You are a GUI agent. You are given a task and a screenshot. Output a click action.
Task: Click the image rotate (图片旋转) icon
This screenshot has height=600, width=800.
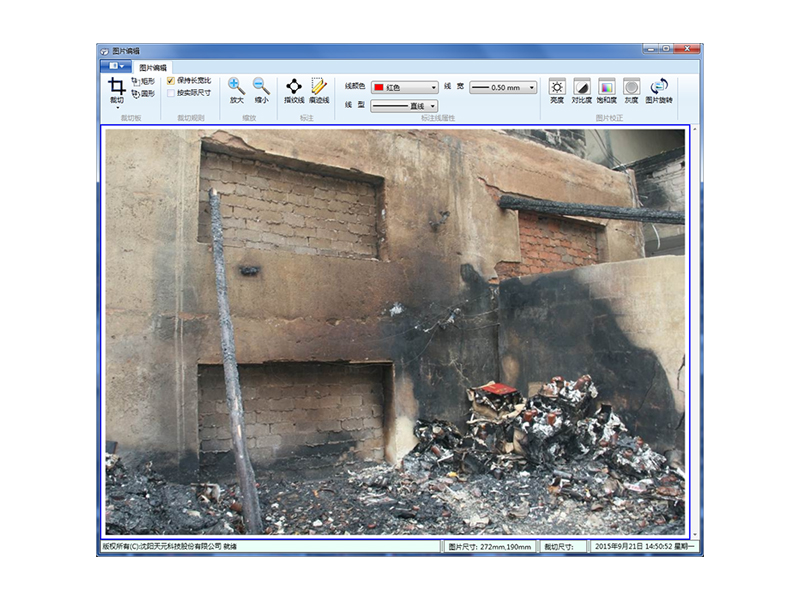click(x=659, y=90)
